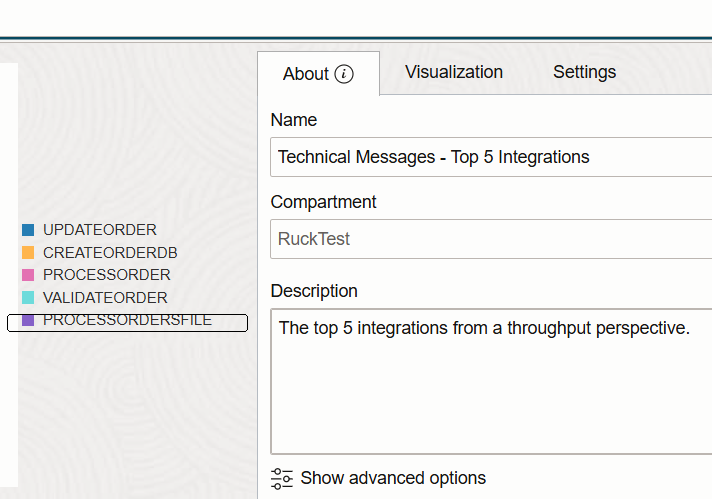Select VALIDATEORDER legend entry
This screenshot has width=712, height=499.
[105, 297]
